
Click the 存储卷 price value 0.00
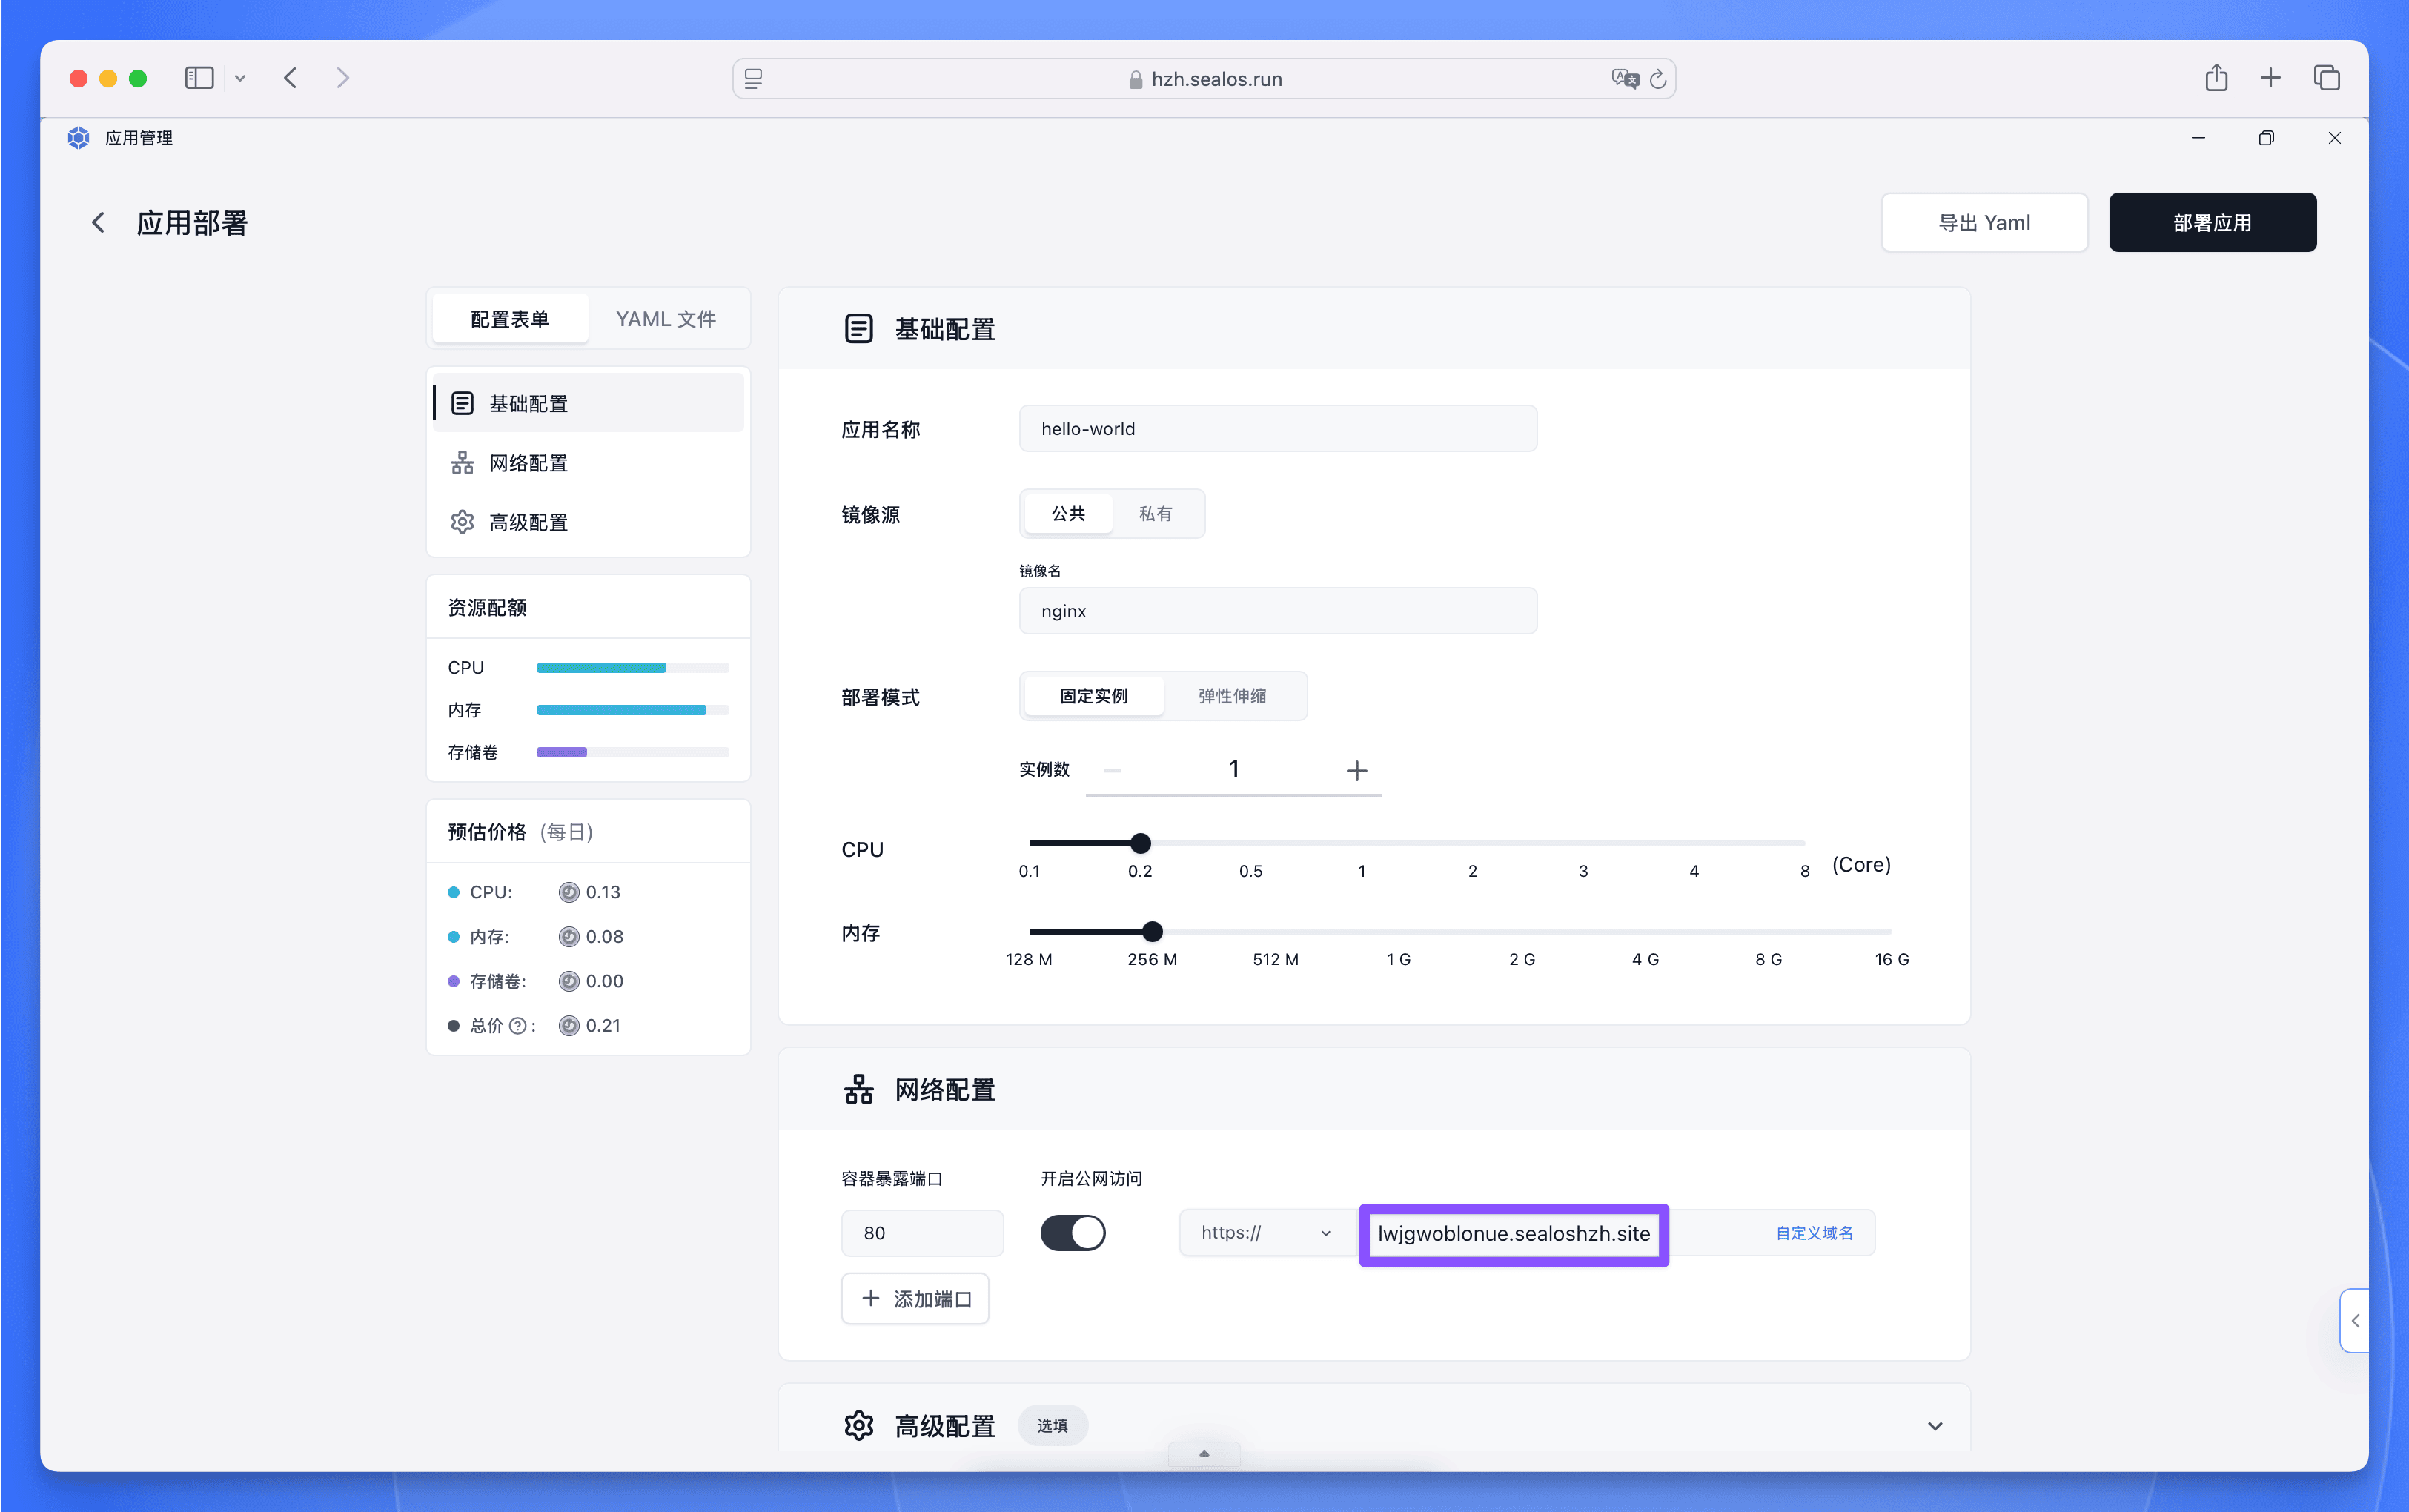(x=605, y=981)
